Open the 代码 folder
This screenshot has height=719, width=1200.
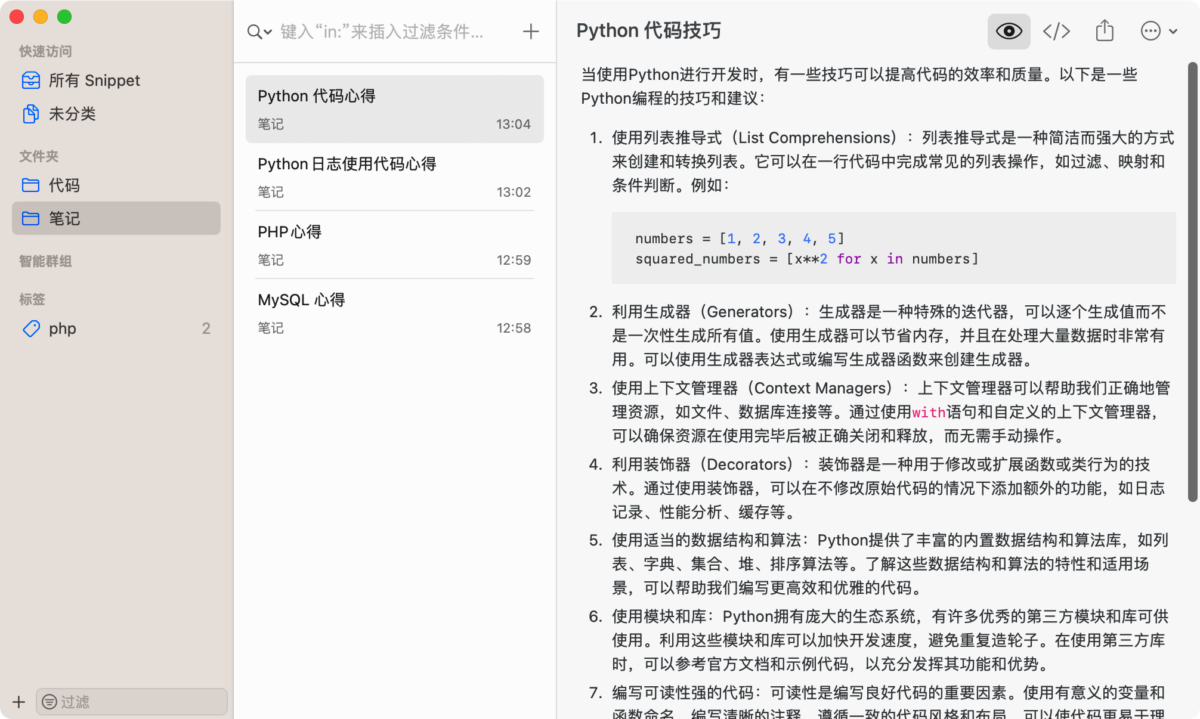[117, 185]
